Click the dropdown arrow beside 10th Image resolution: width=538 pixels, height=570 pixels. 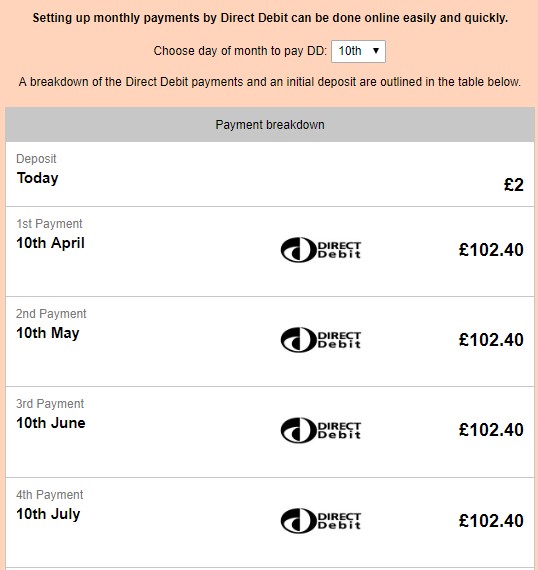[x=376, y=51]
